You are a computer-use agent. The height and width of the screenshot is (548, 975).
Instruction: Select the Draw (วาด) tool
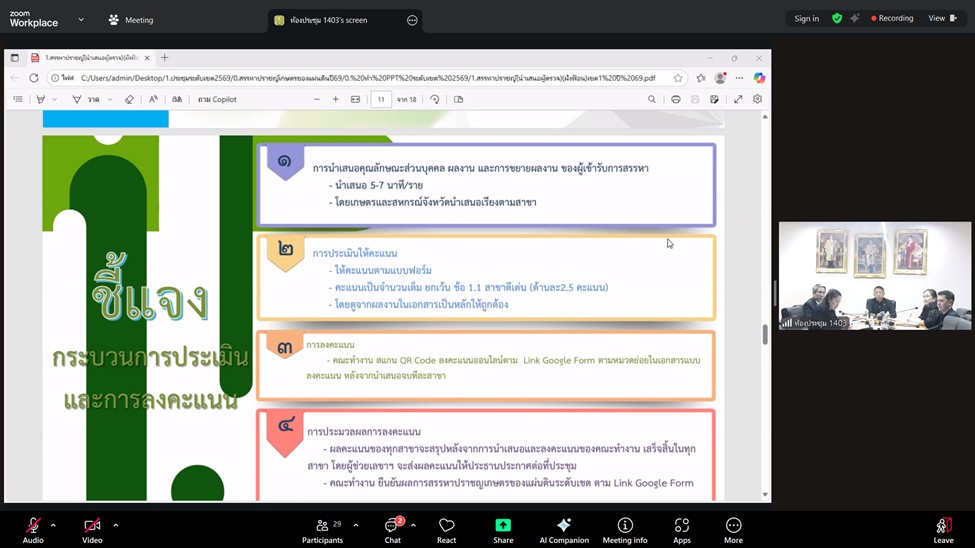tap(86, 99)
